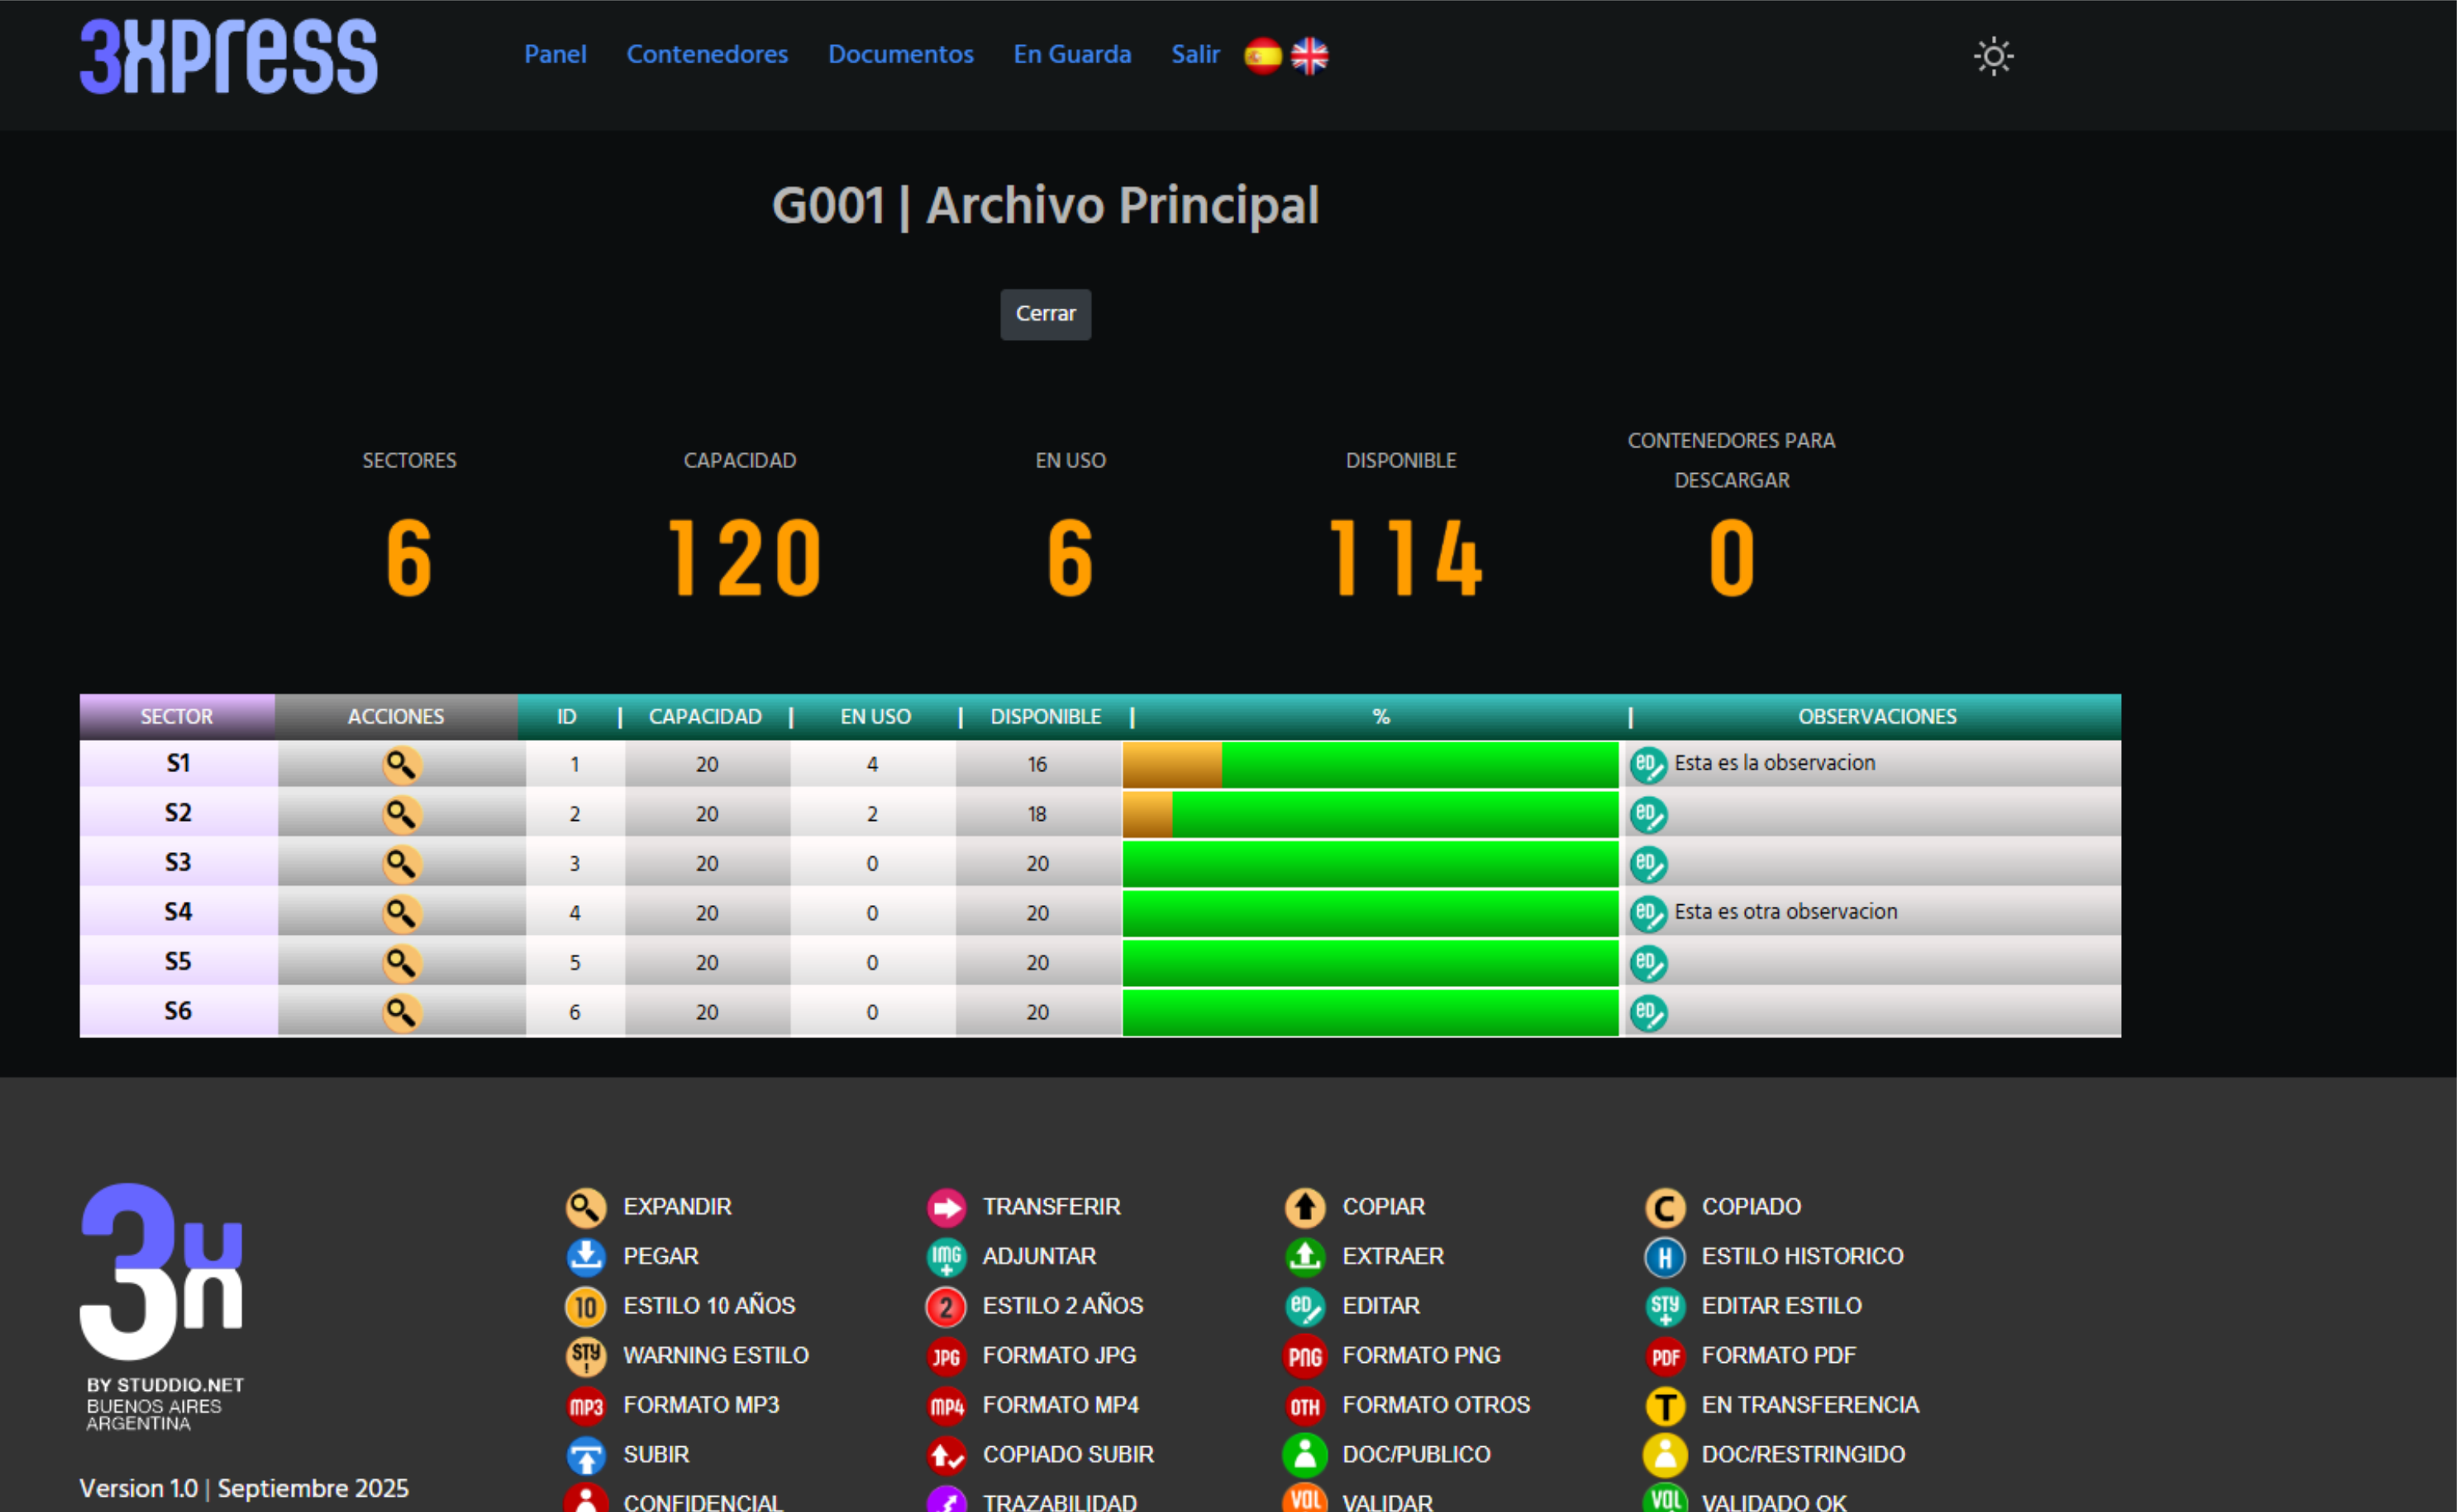
Task: Toggle light theme with sun icon
Action: click(1992, 56)
